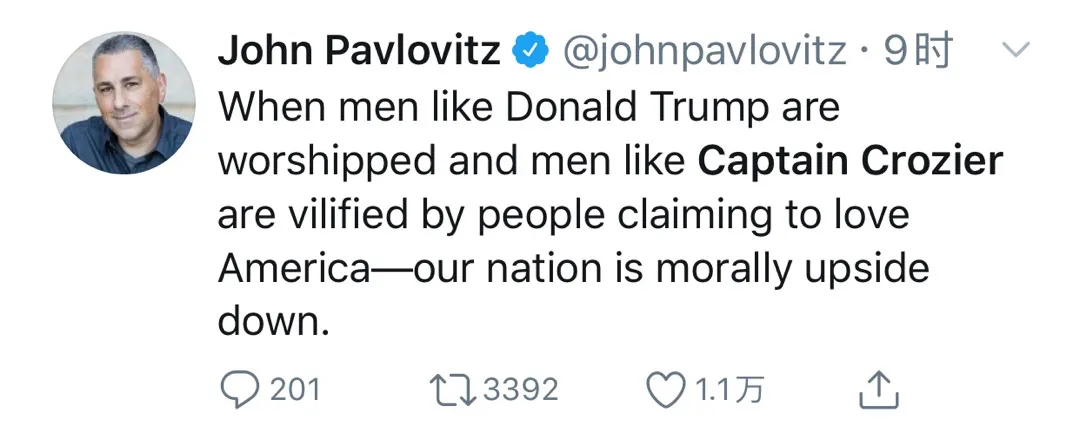This screenshot has width=1080, height=433.
Task: Open John Pavlovitz's profile photo
Action: pos(121,102)
